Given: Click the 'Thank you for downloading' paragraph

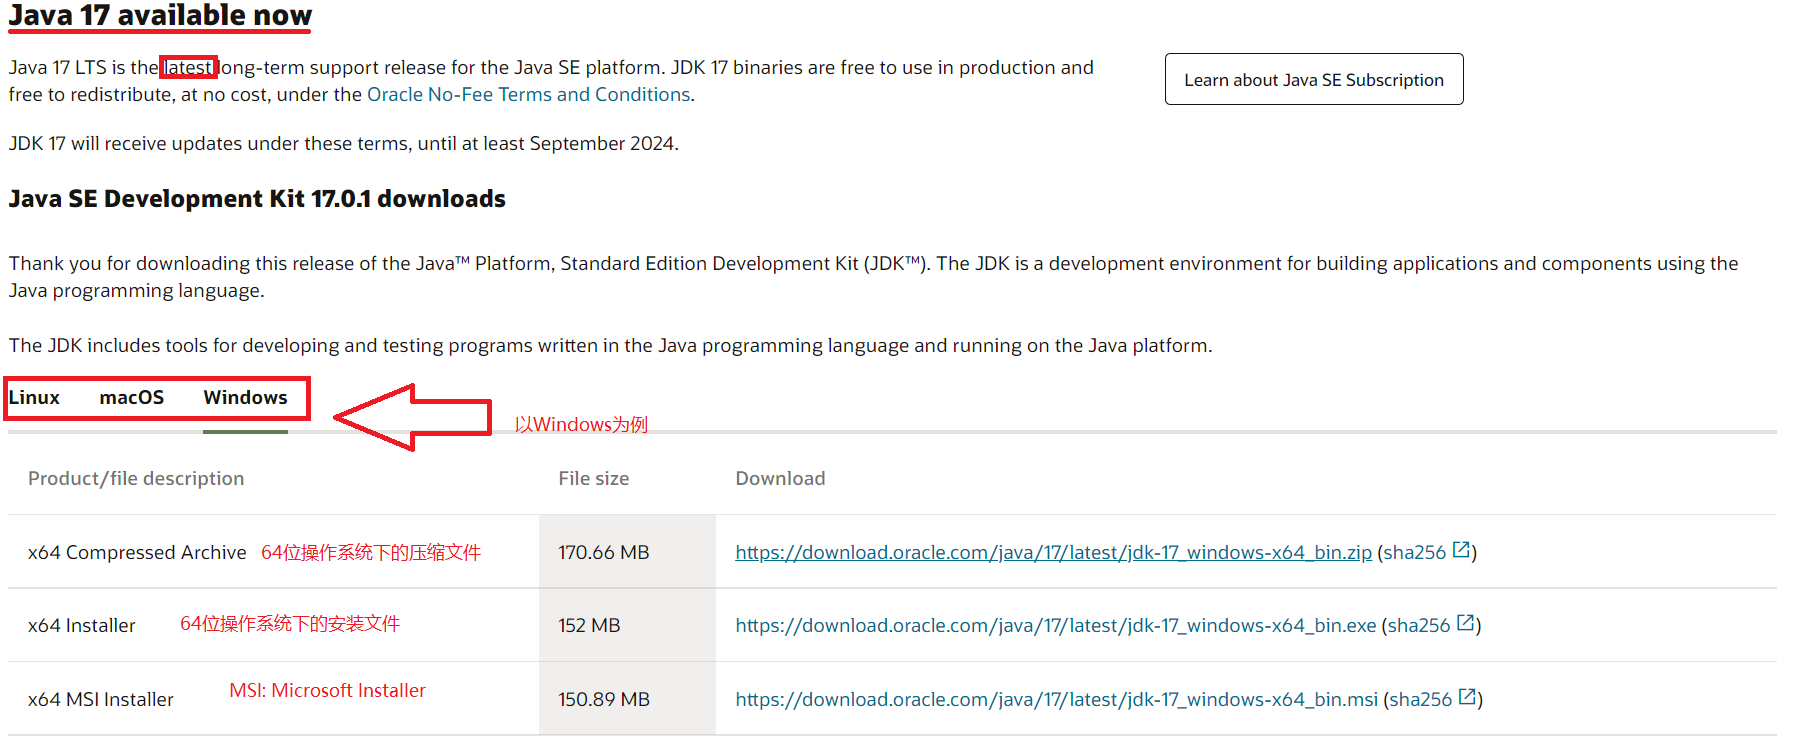Looking at the screenshot, I should pos(874,277).
